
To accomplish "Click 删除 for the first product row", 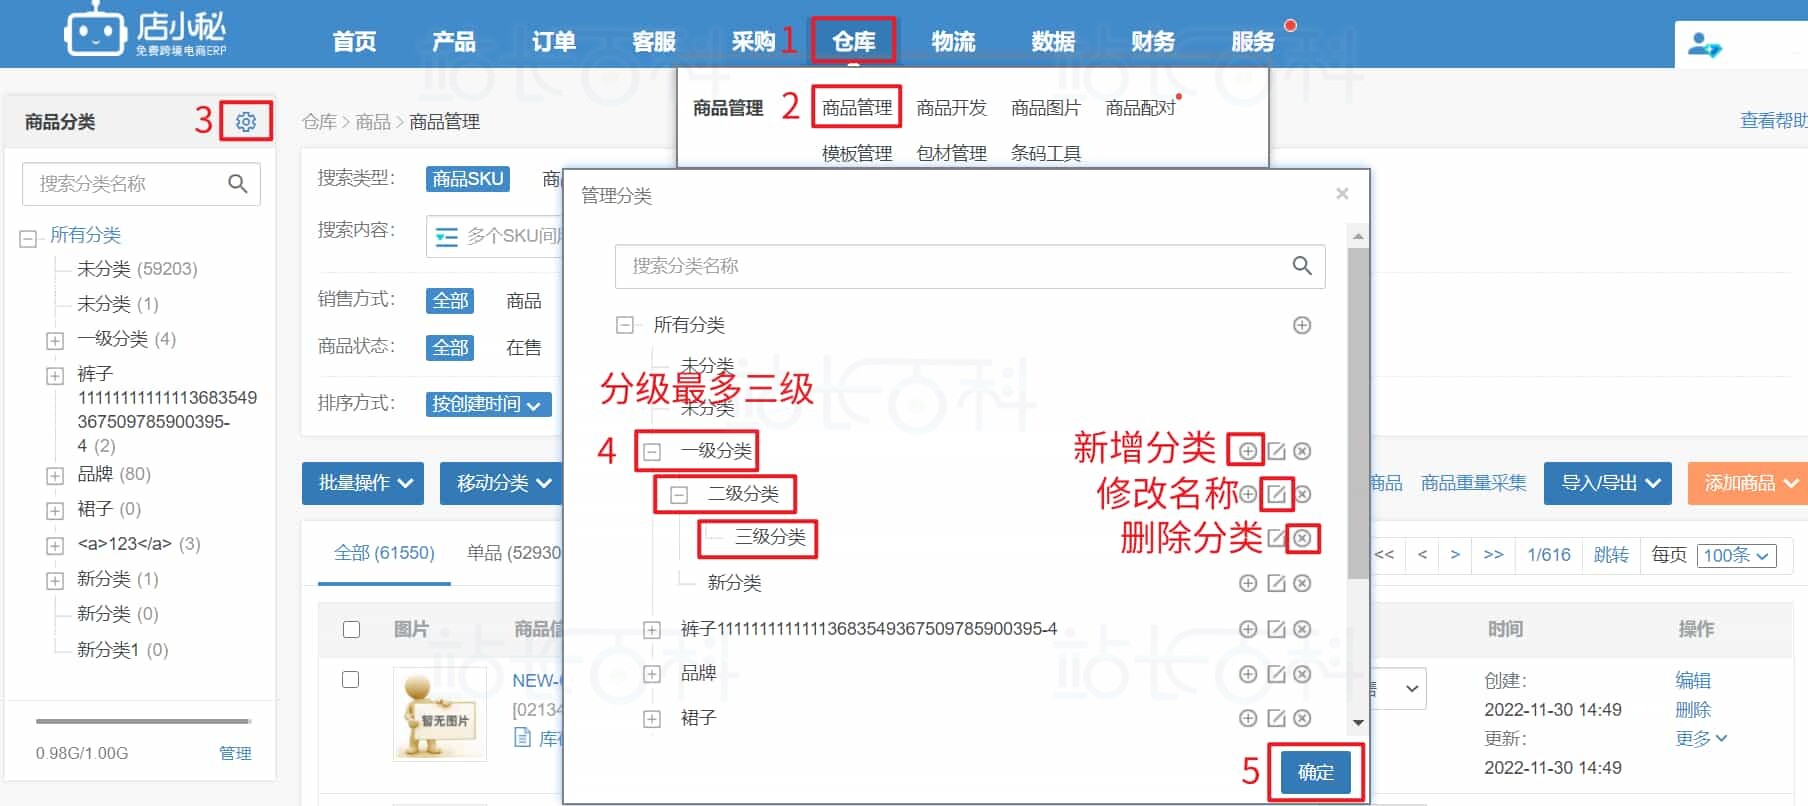I will (1693, 709).
